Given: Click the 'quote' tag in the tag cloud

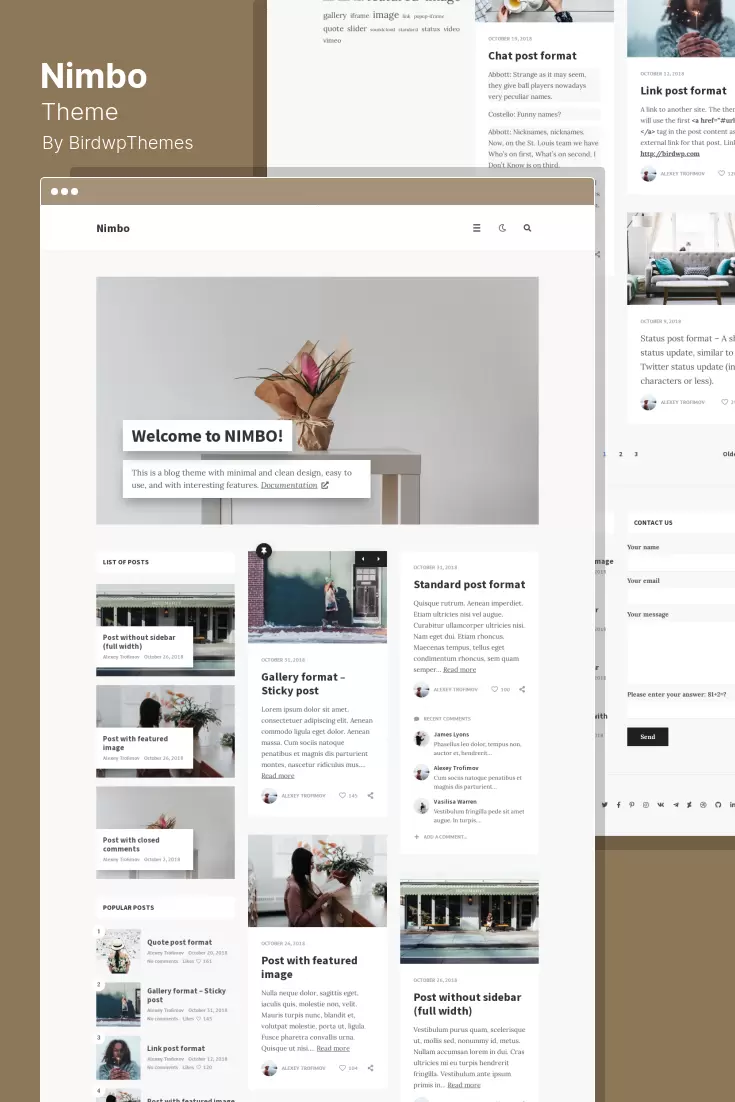Looking at the screenshot, I should [333, 29].
